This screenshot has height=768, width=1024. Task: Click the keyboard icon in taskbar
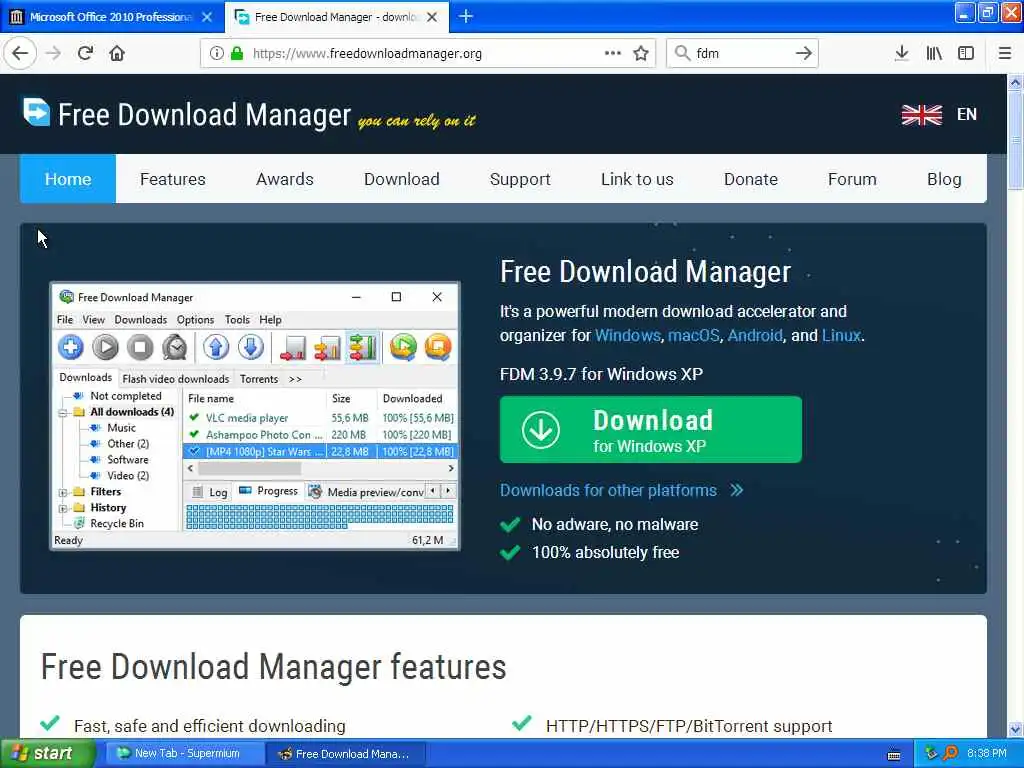894,755
